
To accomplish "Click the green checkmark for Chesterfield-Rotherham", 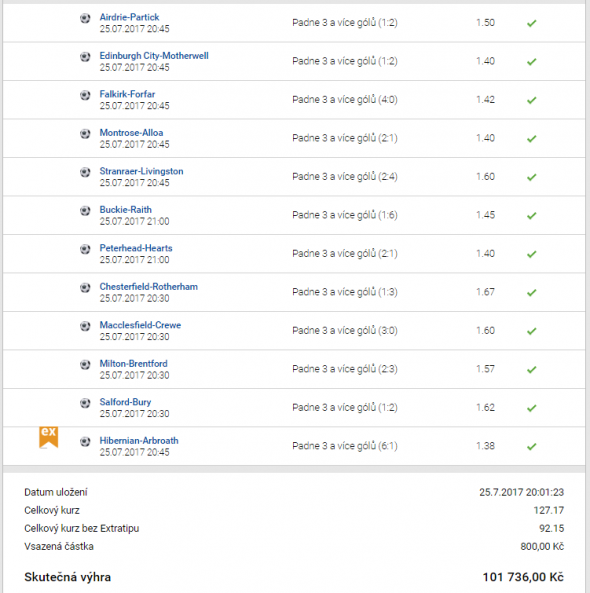I will 531,292.
